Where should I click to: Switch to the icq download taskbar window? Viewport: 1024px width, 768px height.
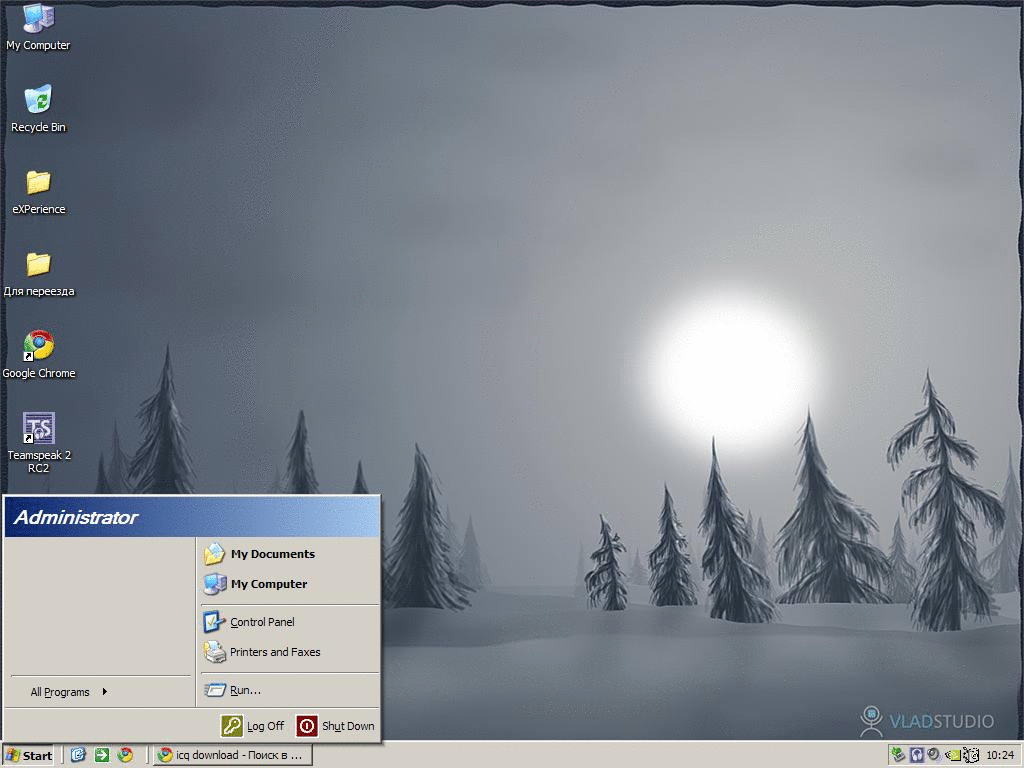(232, 755)
